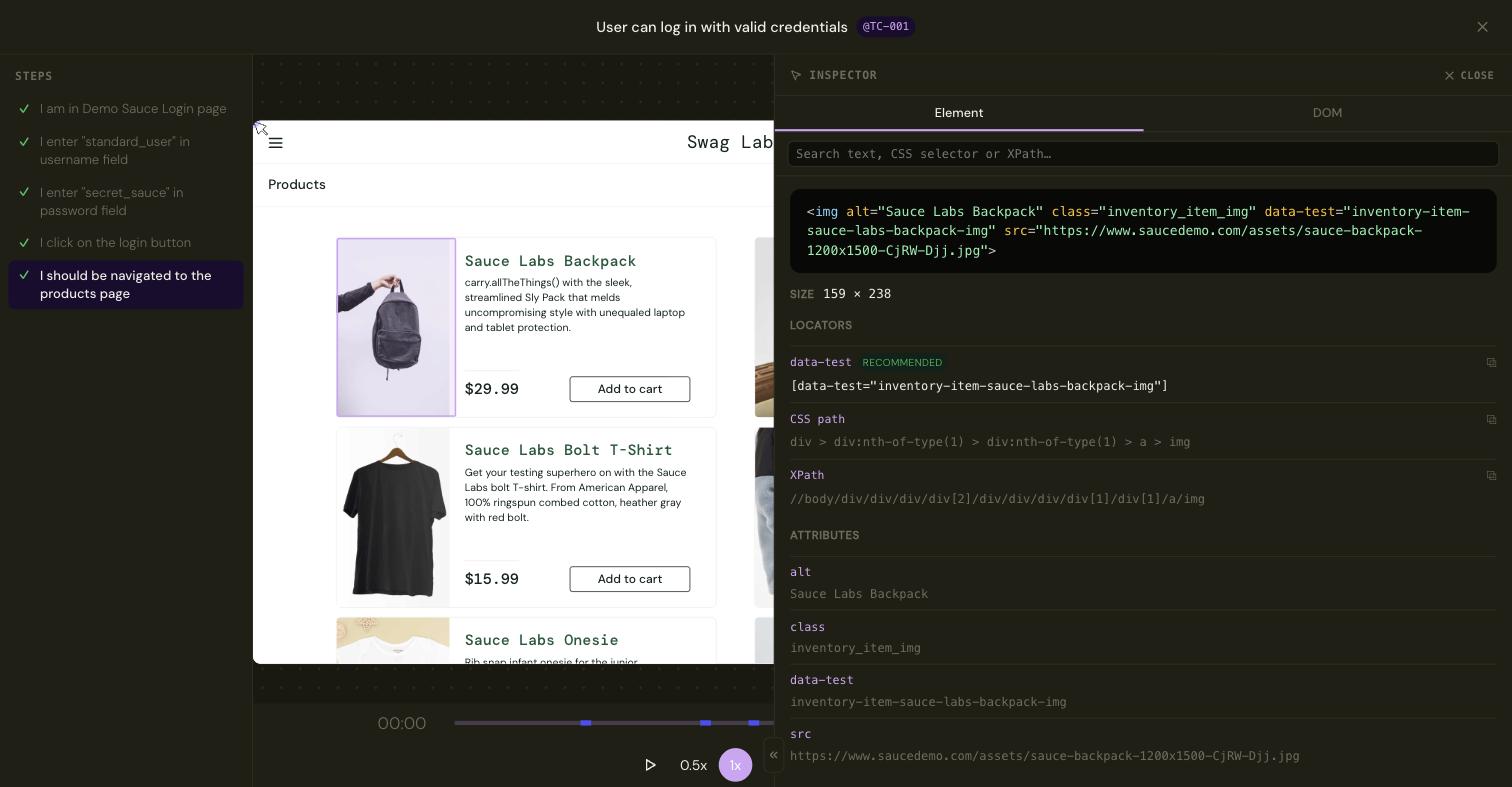Focus the inspector search field
This screenshot has width=1512, height=787.
pyautogui.click(x=1143, y=154)
